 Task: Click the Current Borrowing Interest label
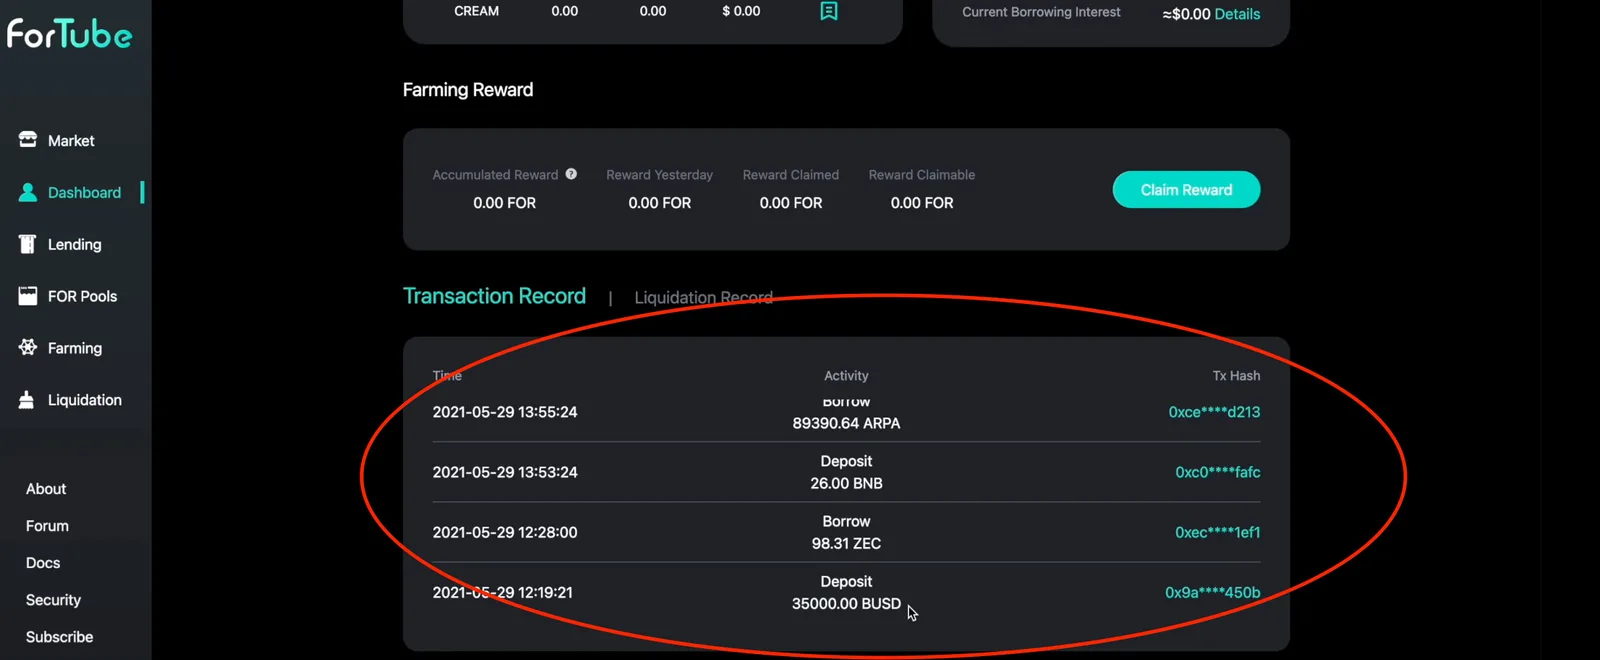click(1041, 12)
